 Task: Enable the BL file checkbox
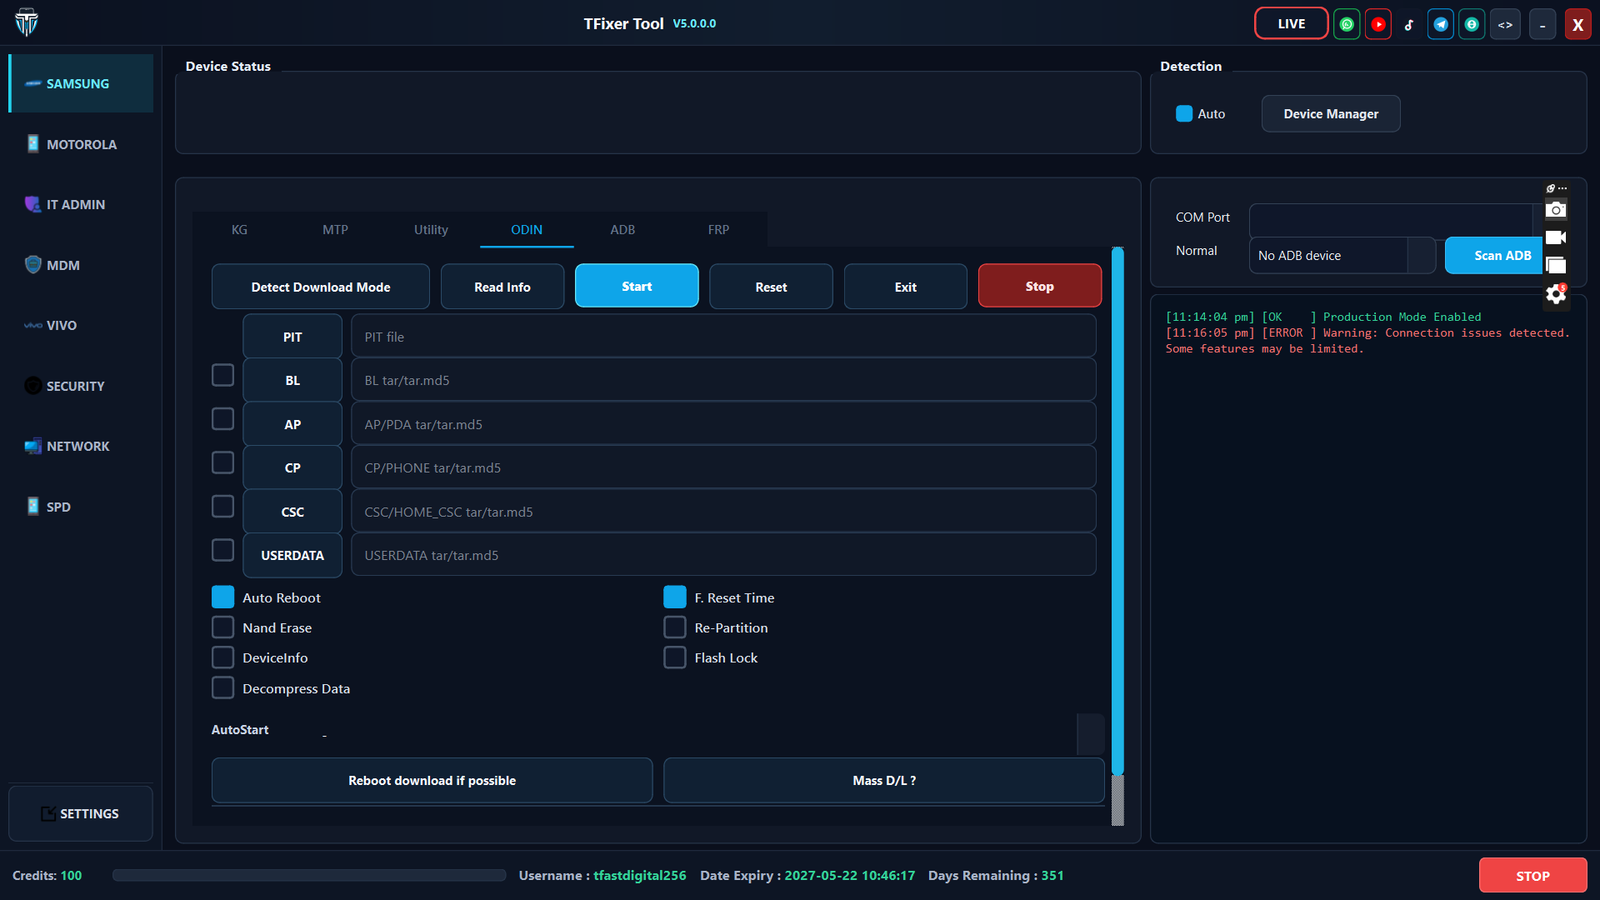223,375
